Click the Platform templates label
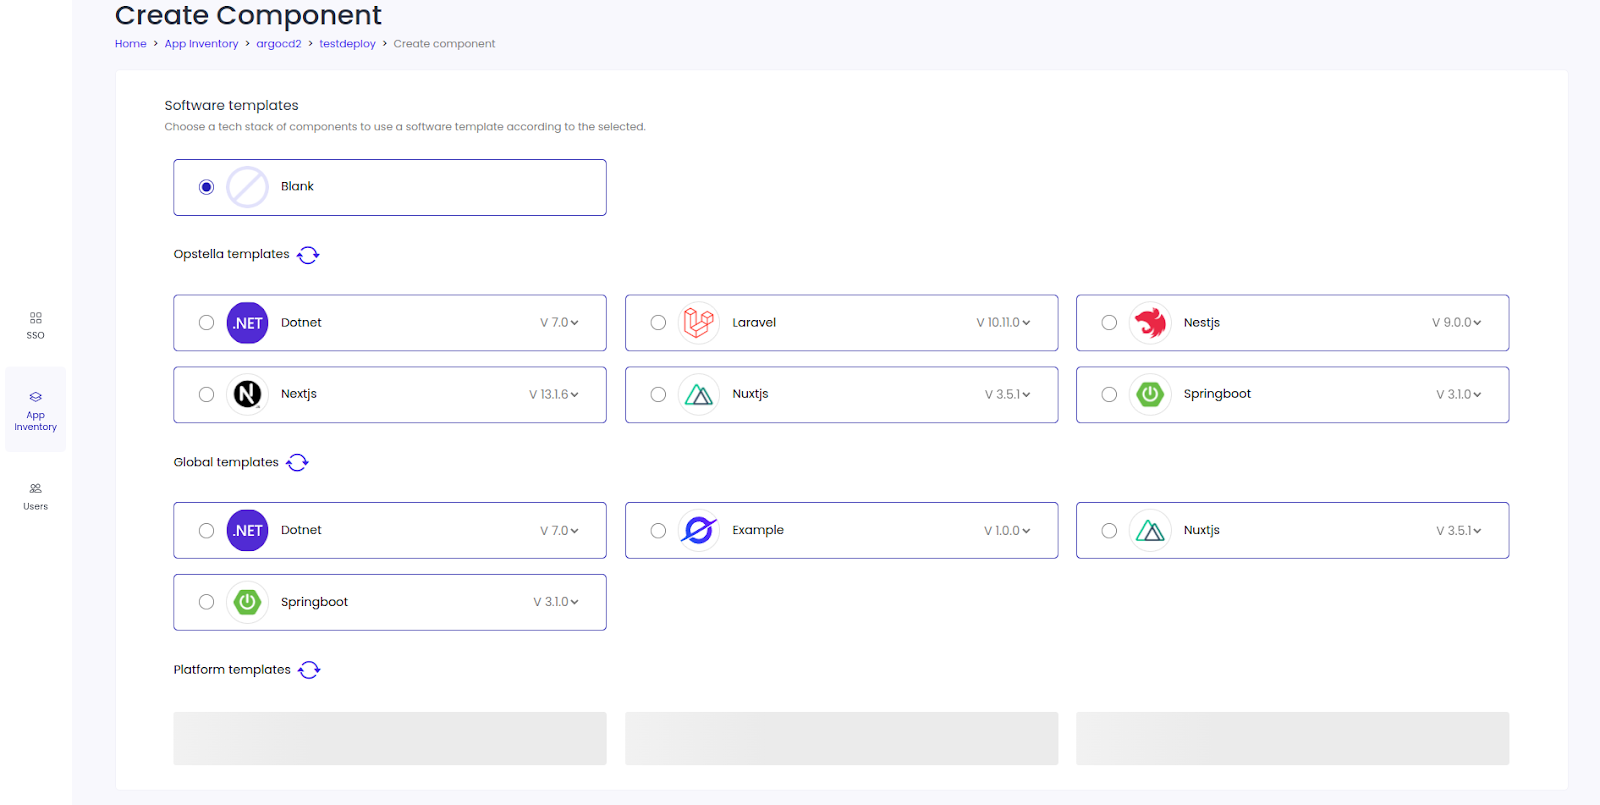Viewport: 1600px width, 805px height. (232, 670)
